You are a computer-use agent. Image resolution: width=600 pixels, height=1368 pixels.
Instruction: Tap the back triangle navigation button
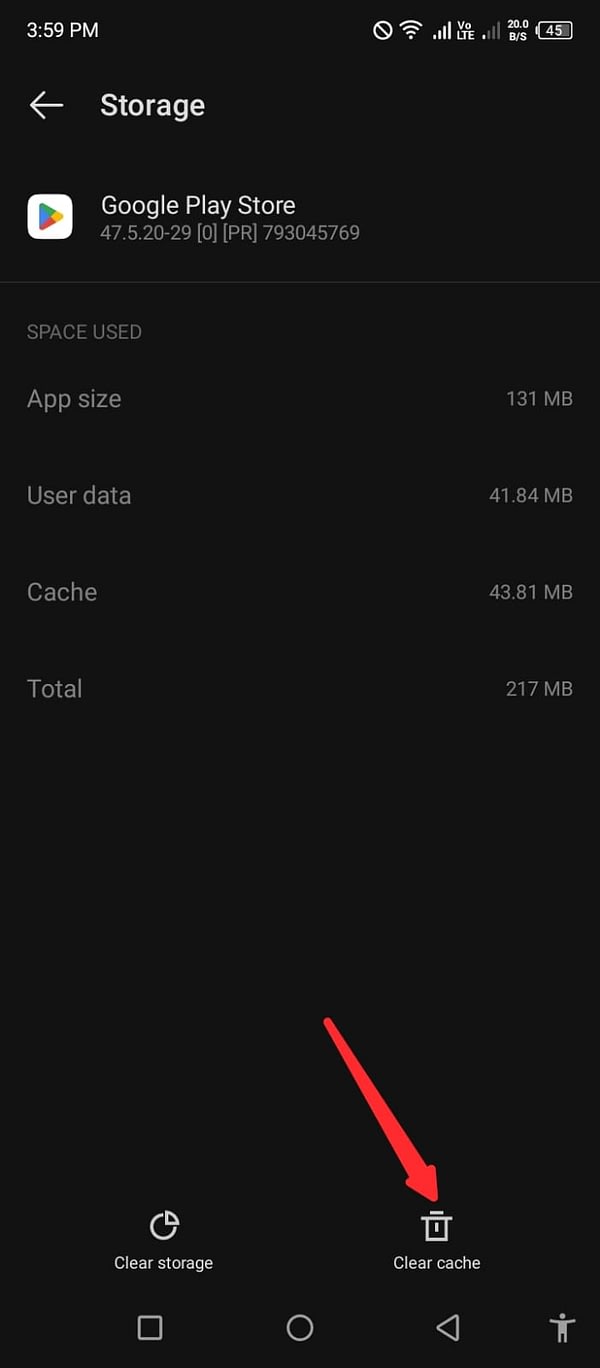pyautogui.click(x=448, y=1328)
